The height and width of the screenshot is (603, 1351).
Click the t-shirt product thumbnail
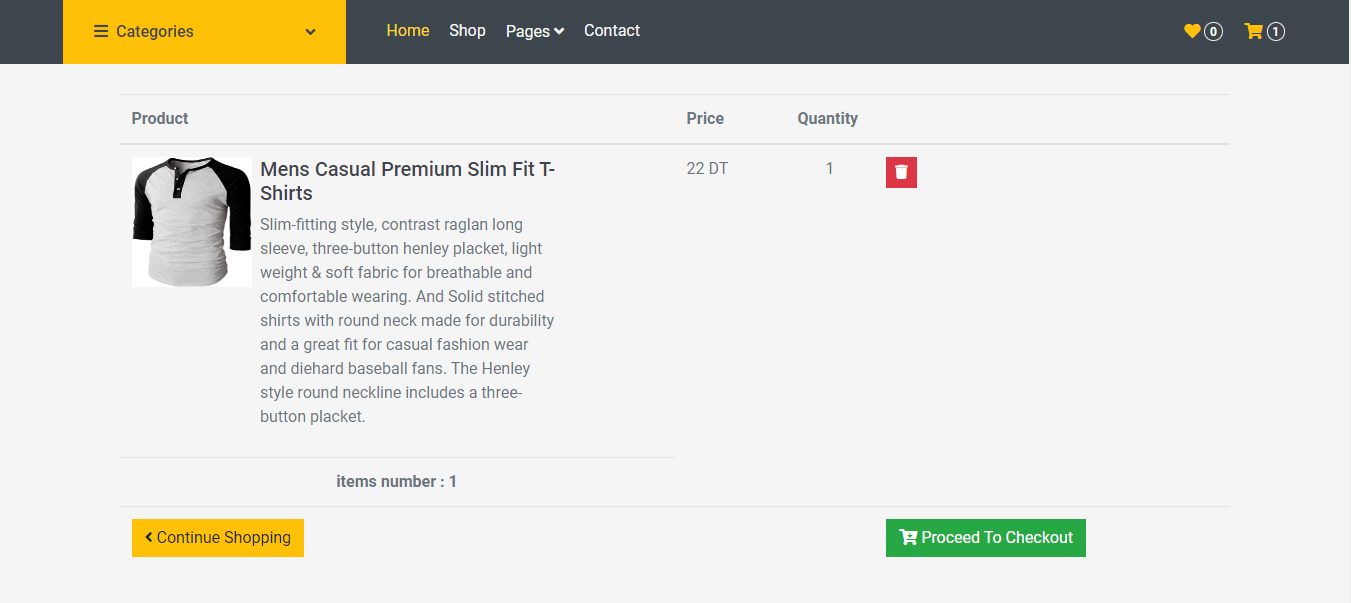[x=191, y=221]
